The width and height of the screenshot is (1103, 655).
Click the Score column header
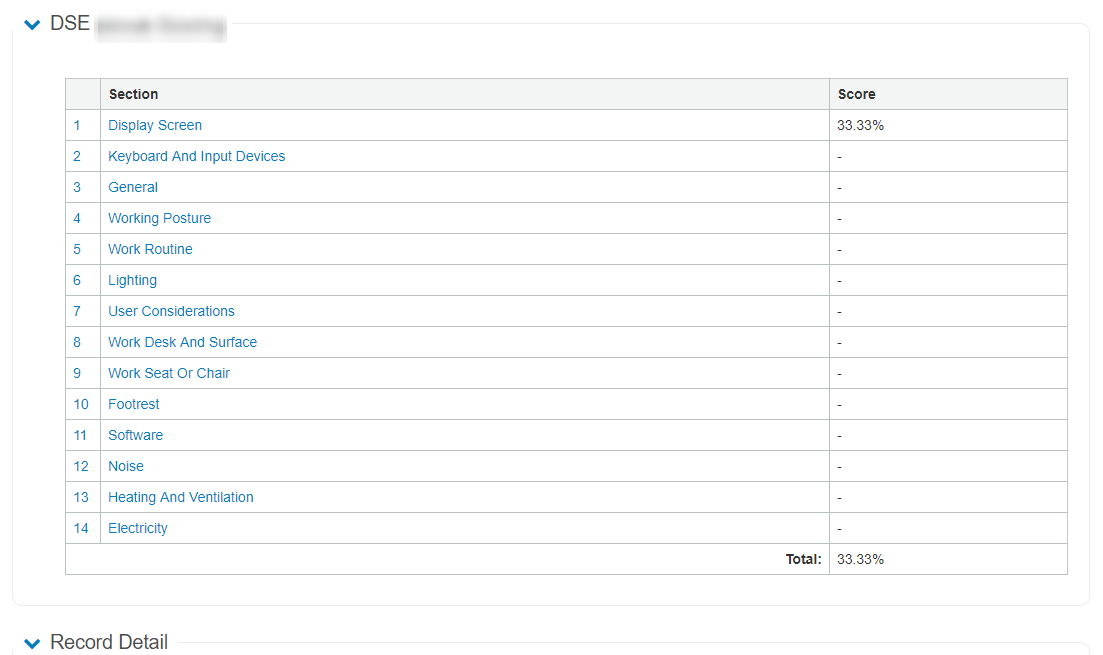coord(856,93)
